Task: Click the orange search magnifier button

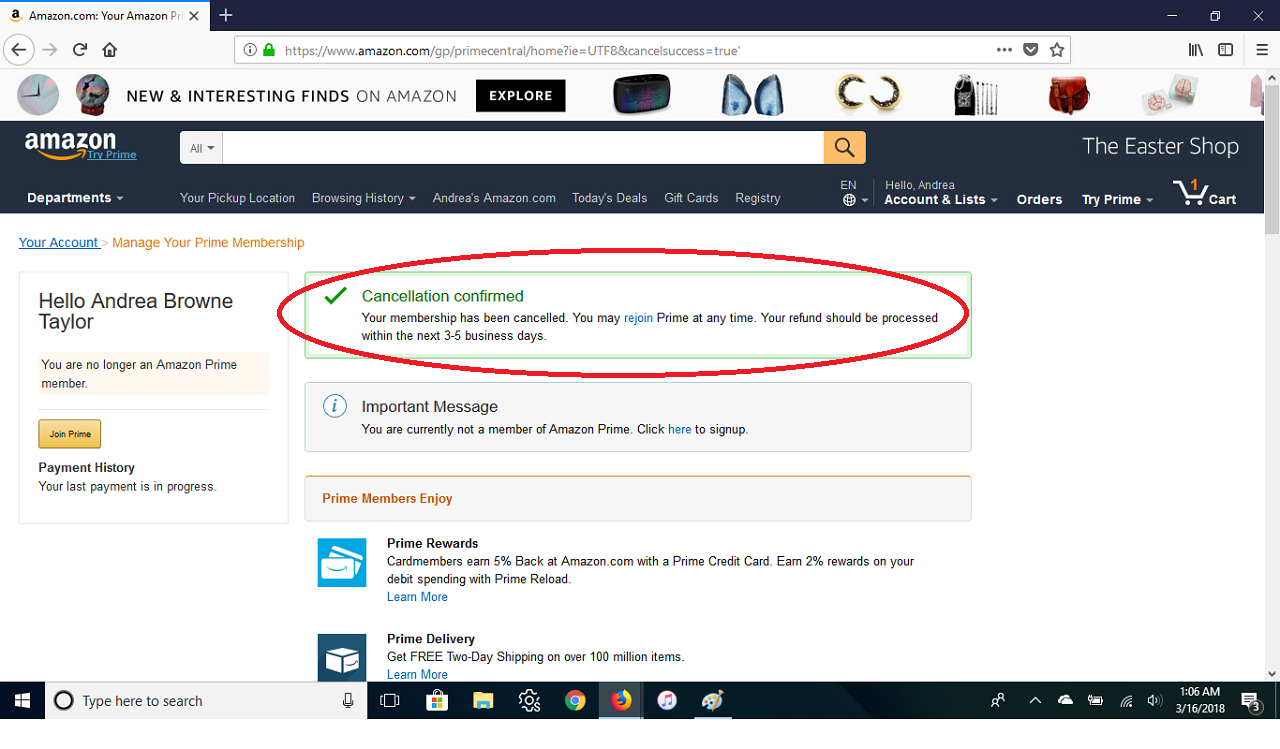Action: (x=844, y=147)
